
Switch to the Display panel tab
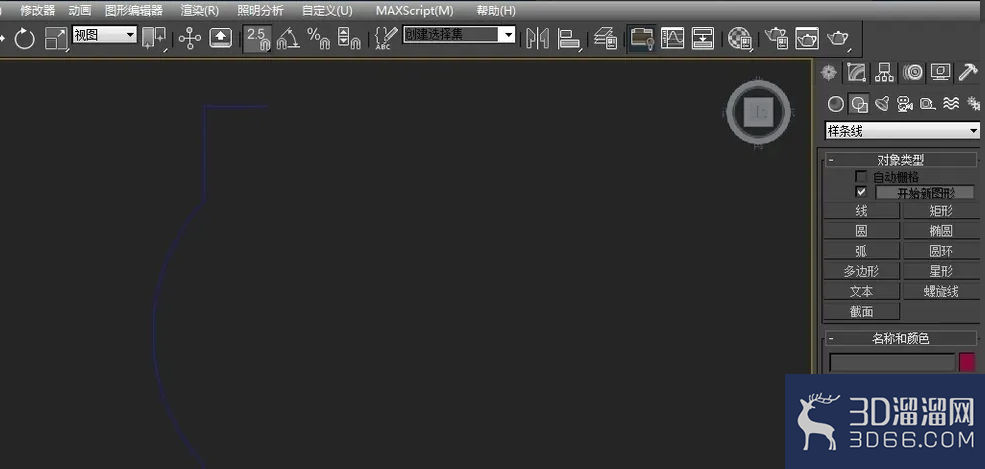pyautogui.click(x=940, y=73)
